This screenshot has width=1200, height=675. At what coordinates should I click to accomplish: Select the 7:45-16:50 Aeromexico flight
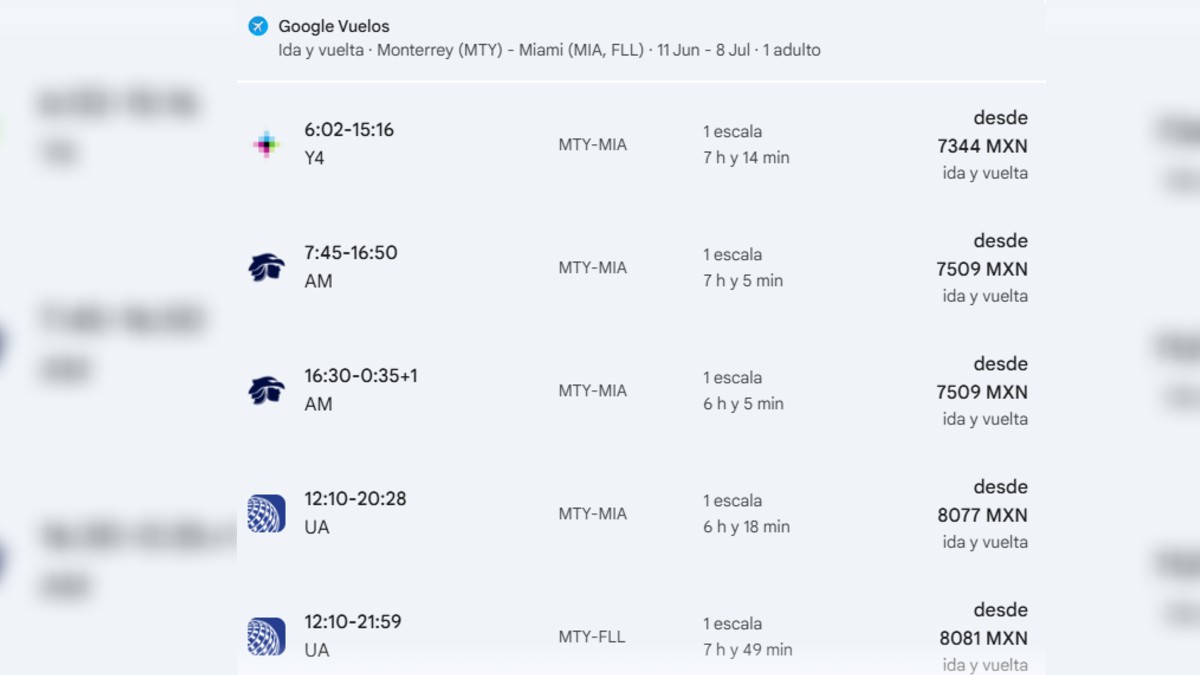(351, 253)
